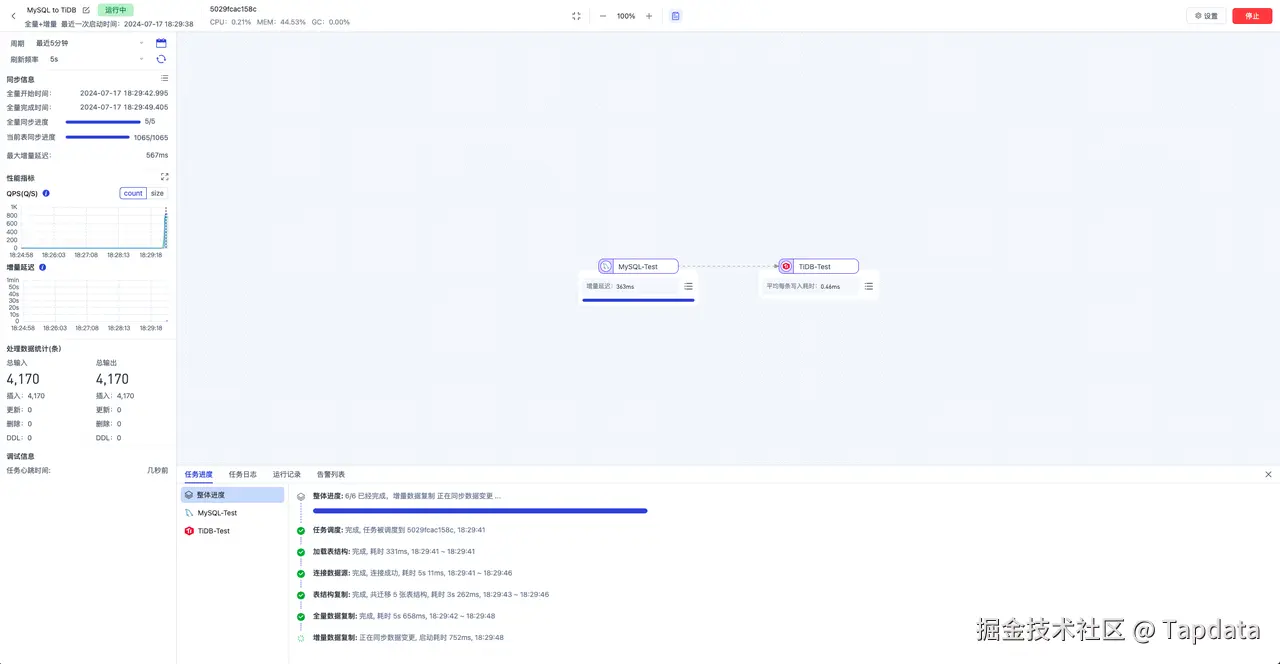Click the 1065/1065 table sync count
This screenshot has width=1280, height=664.
point(151,138)
